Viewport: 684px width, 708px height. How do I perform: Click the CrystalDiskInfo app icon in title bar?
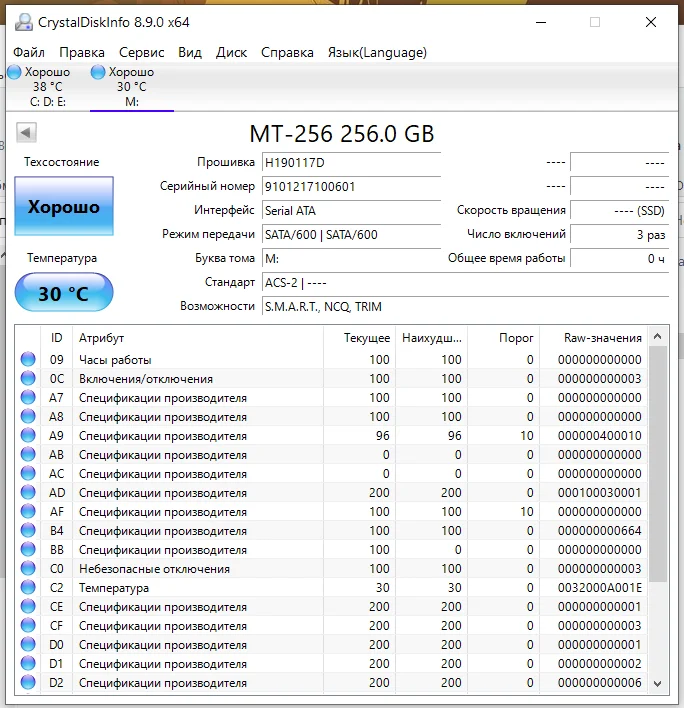coord(23,22)
